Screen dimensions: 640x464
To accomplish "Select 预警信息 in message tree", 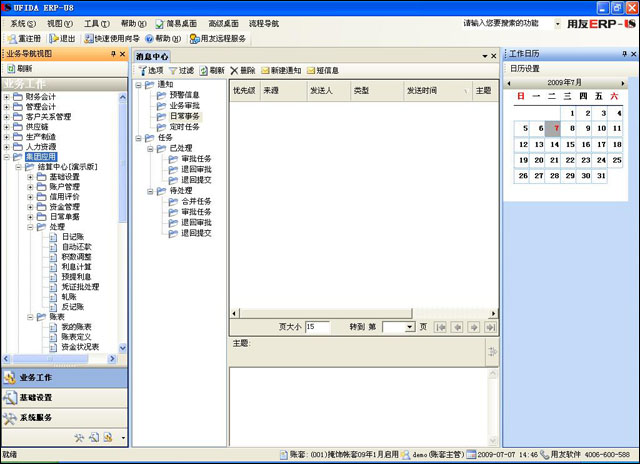I will point(184,95).
